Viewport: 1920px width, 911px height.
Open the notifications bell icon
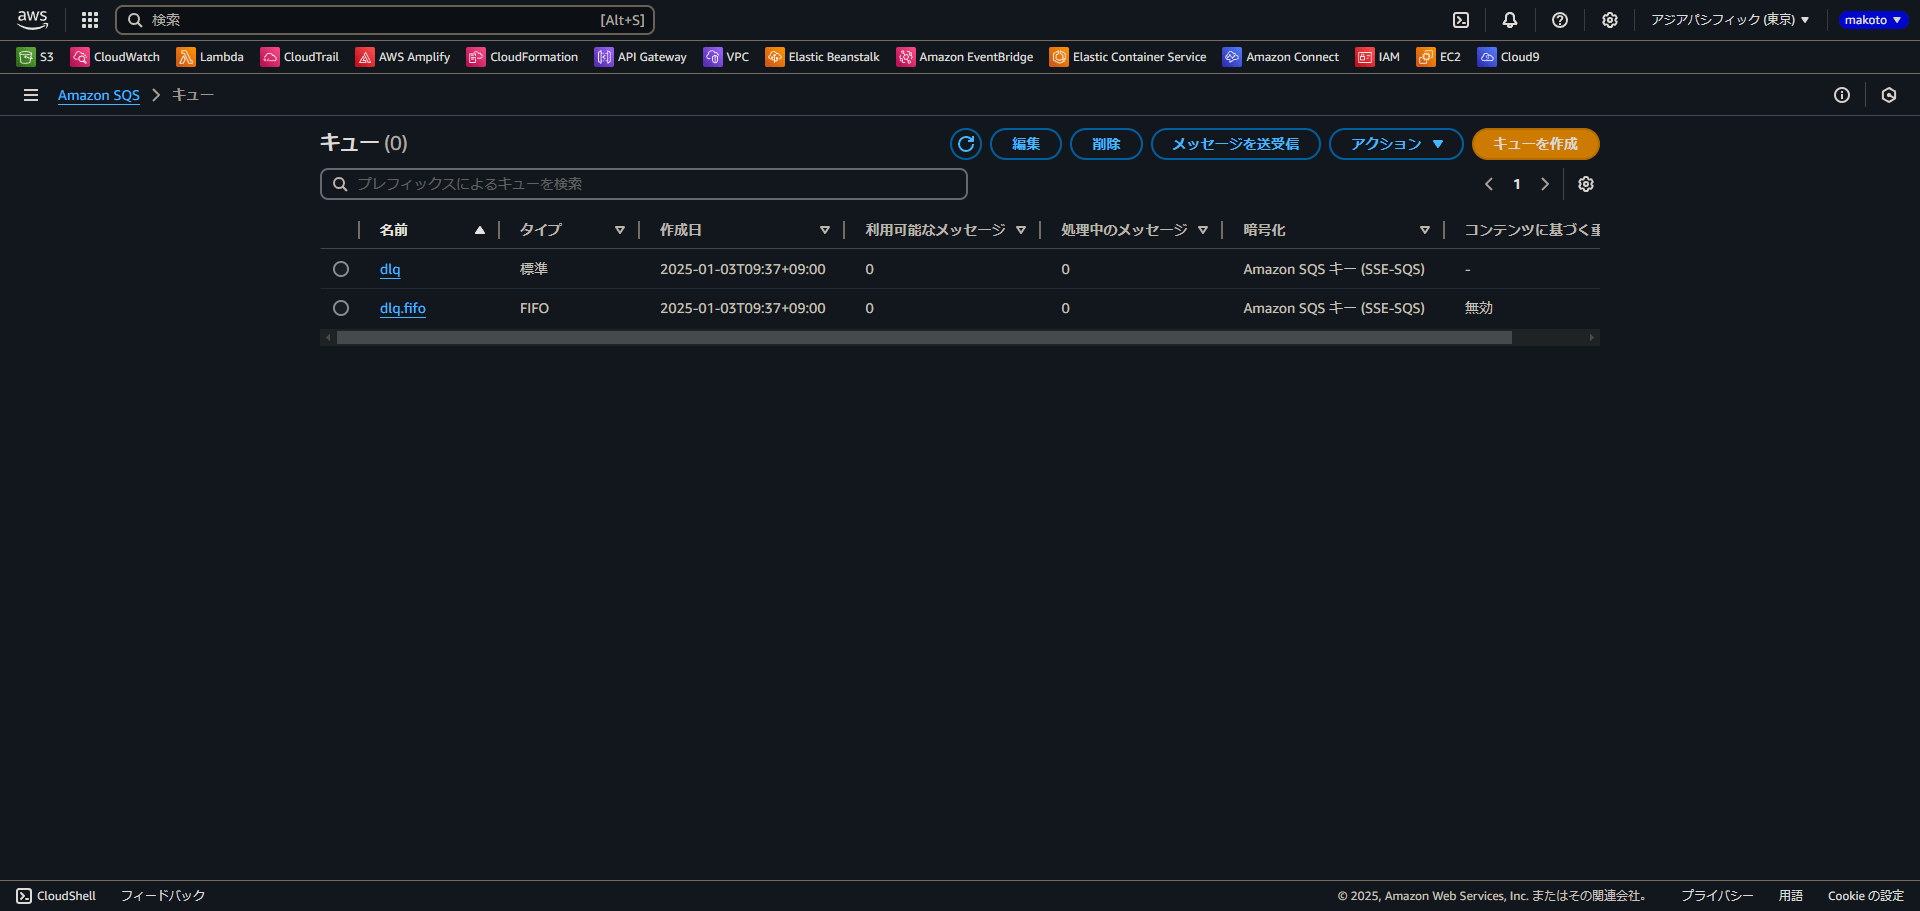tap(1510, 20)
